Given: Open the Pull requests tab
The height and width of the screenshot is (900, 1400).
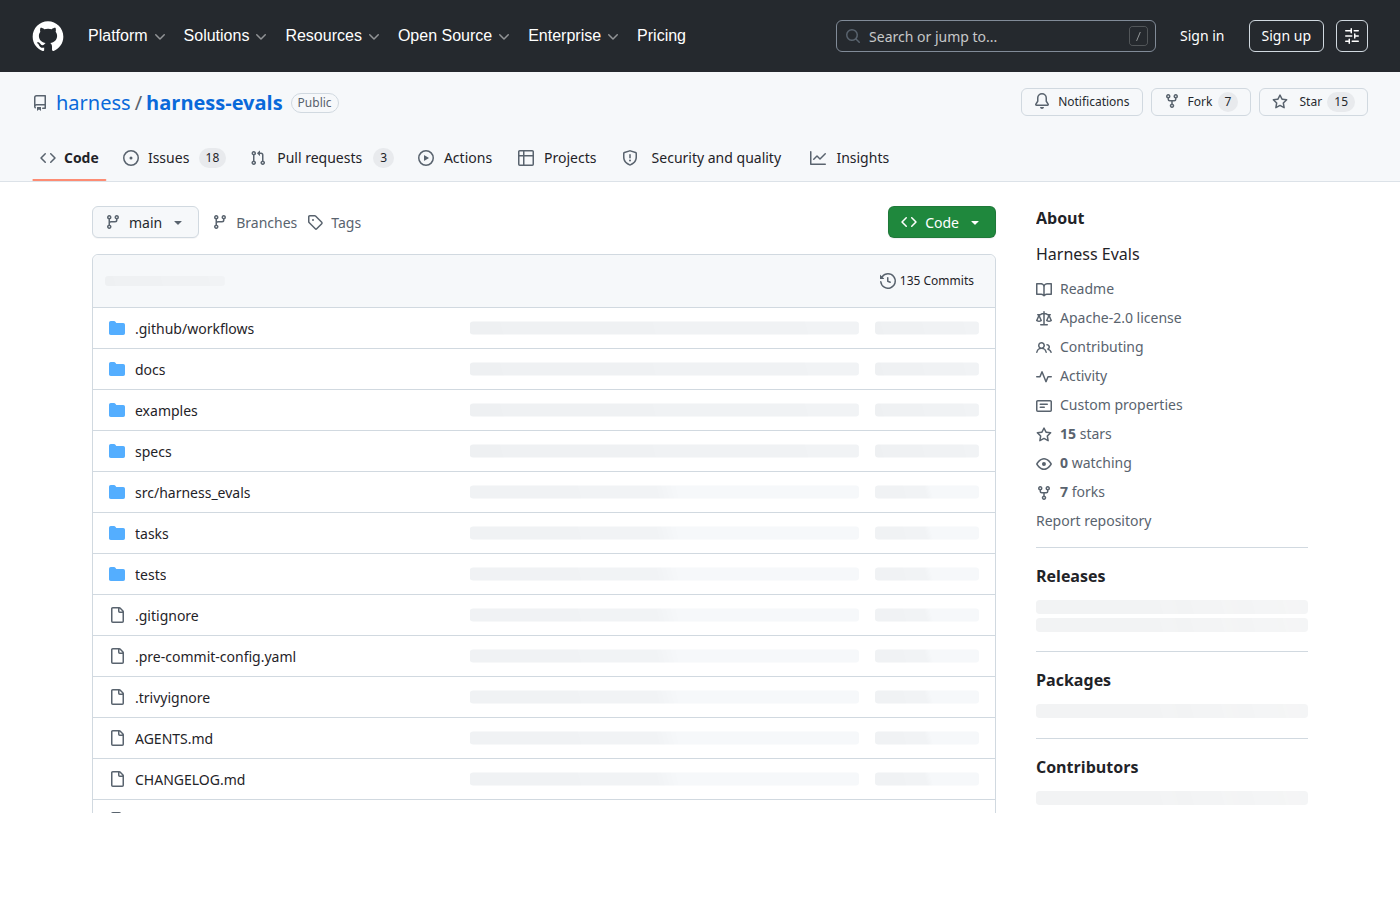Looking at the screenshot, I should [x=321, y=158].
